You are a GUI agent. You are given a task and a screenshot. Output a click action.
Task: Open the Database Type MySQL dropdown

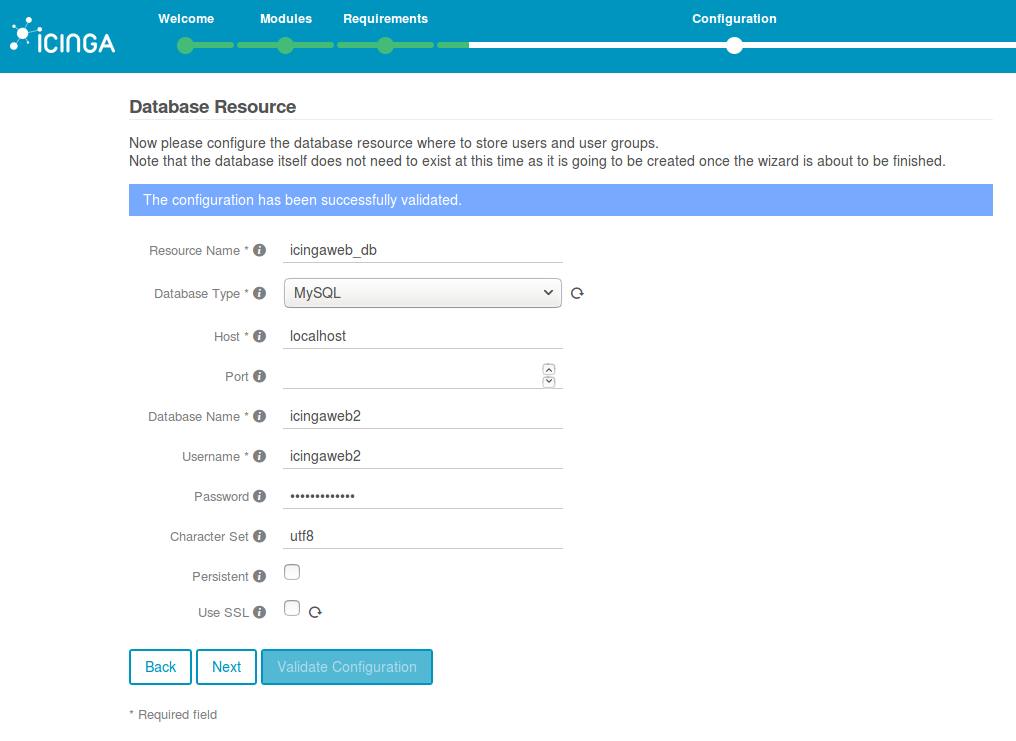click(x=422, y=293)
